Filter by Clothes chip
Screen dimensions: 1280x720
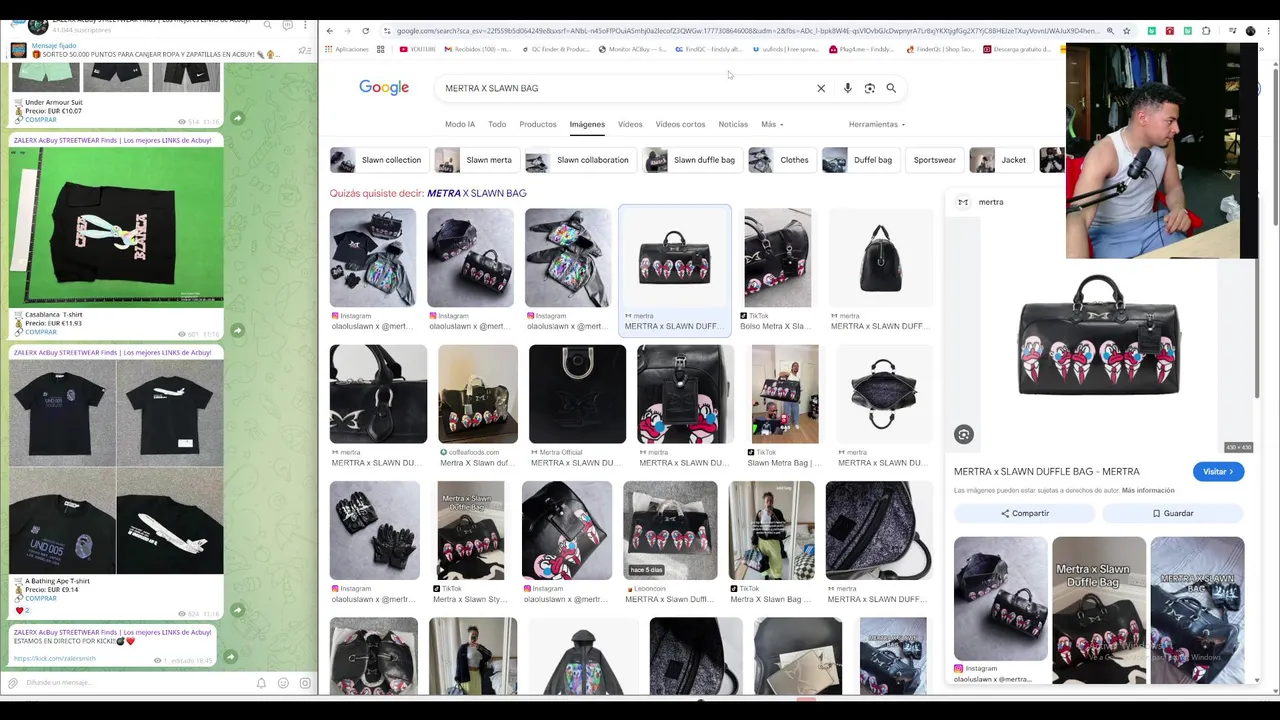[x=781, y=160]
